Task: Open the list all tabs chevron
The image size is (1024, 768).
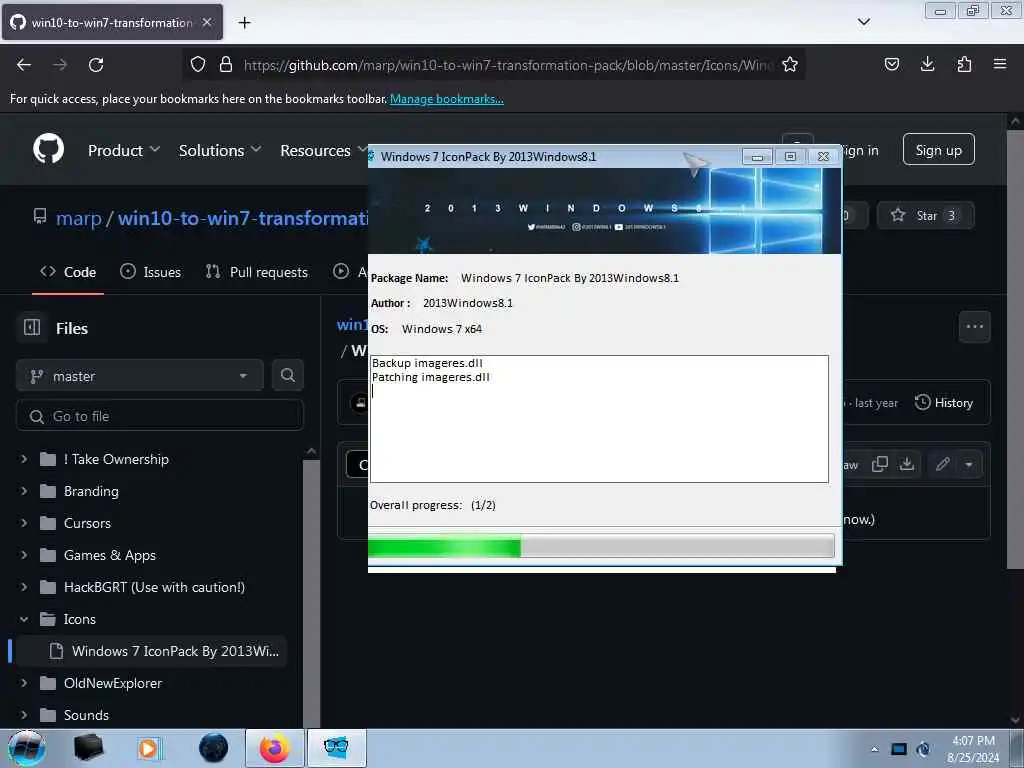Action: tap(863, 22)
